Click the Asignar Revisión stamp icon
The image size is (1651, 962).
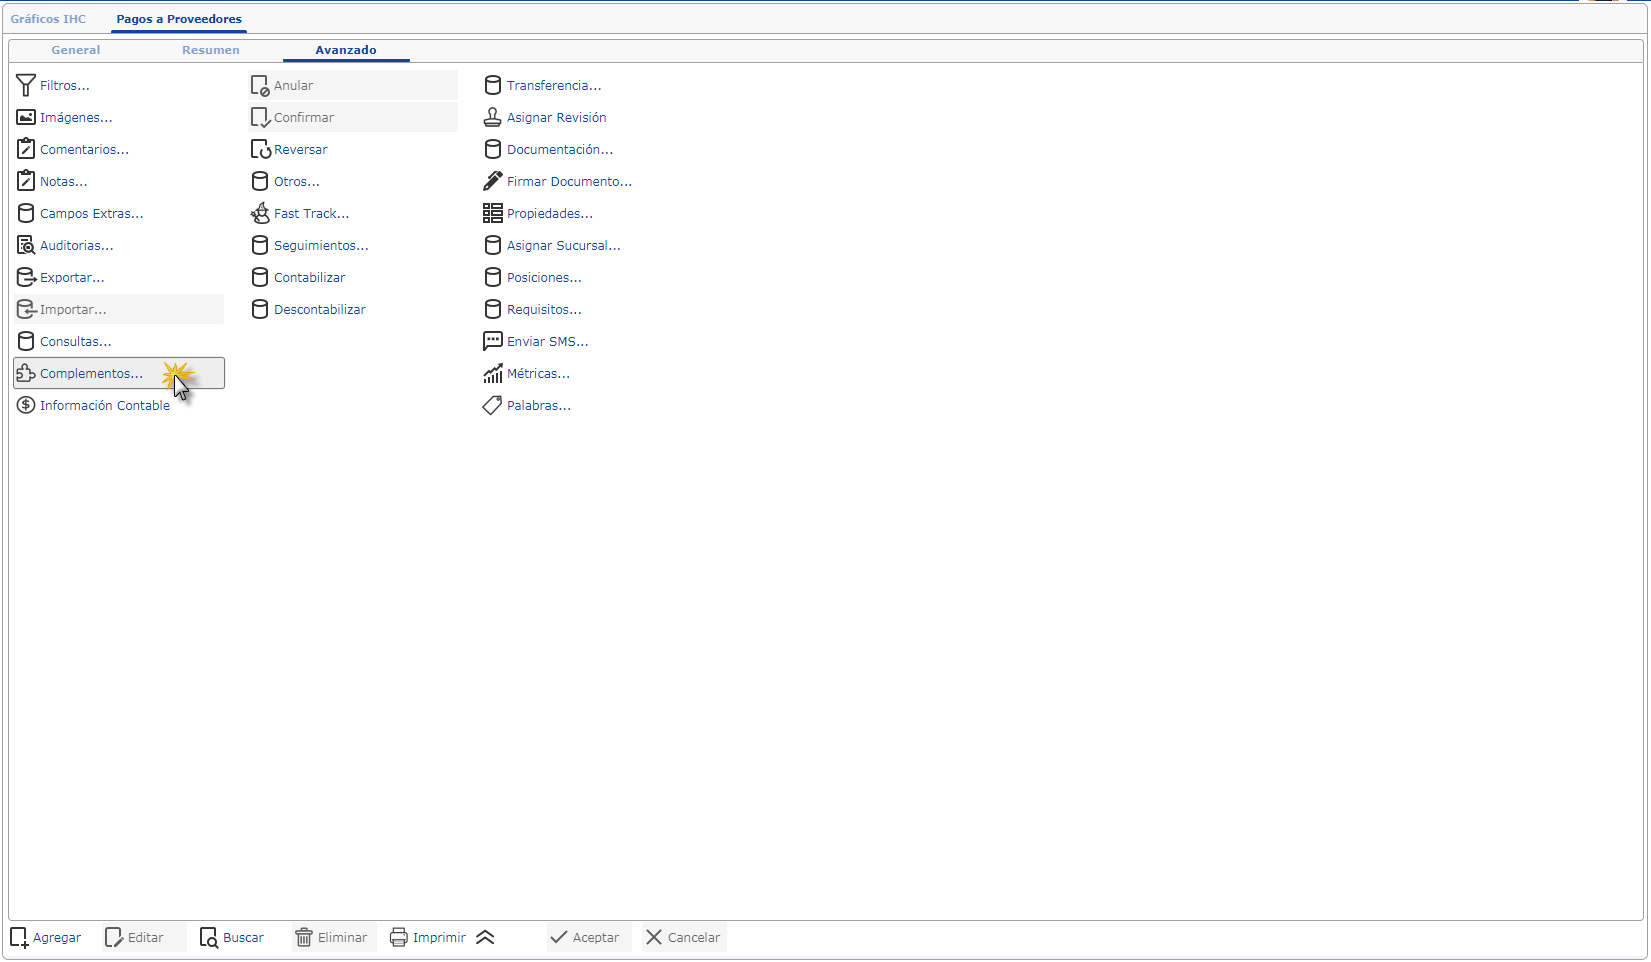[x=492, y=118]
